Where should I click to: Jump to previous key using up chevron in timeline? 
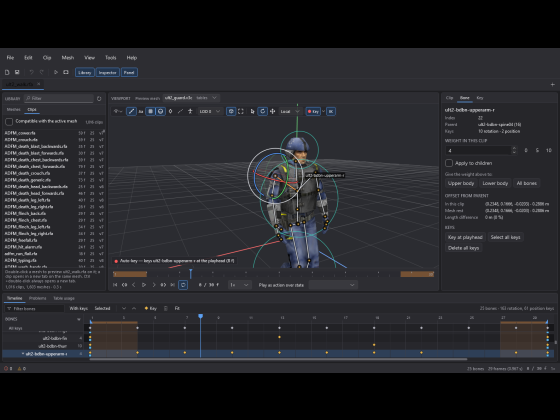point(134,308)
